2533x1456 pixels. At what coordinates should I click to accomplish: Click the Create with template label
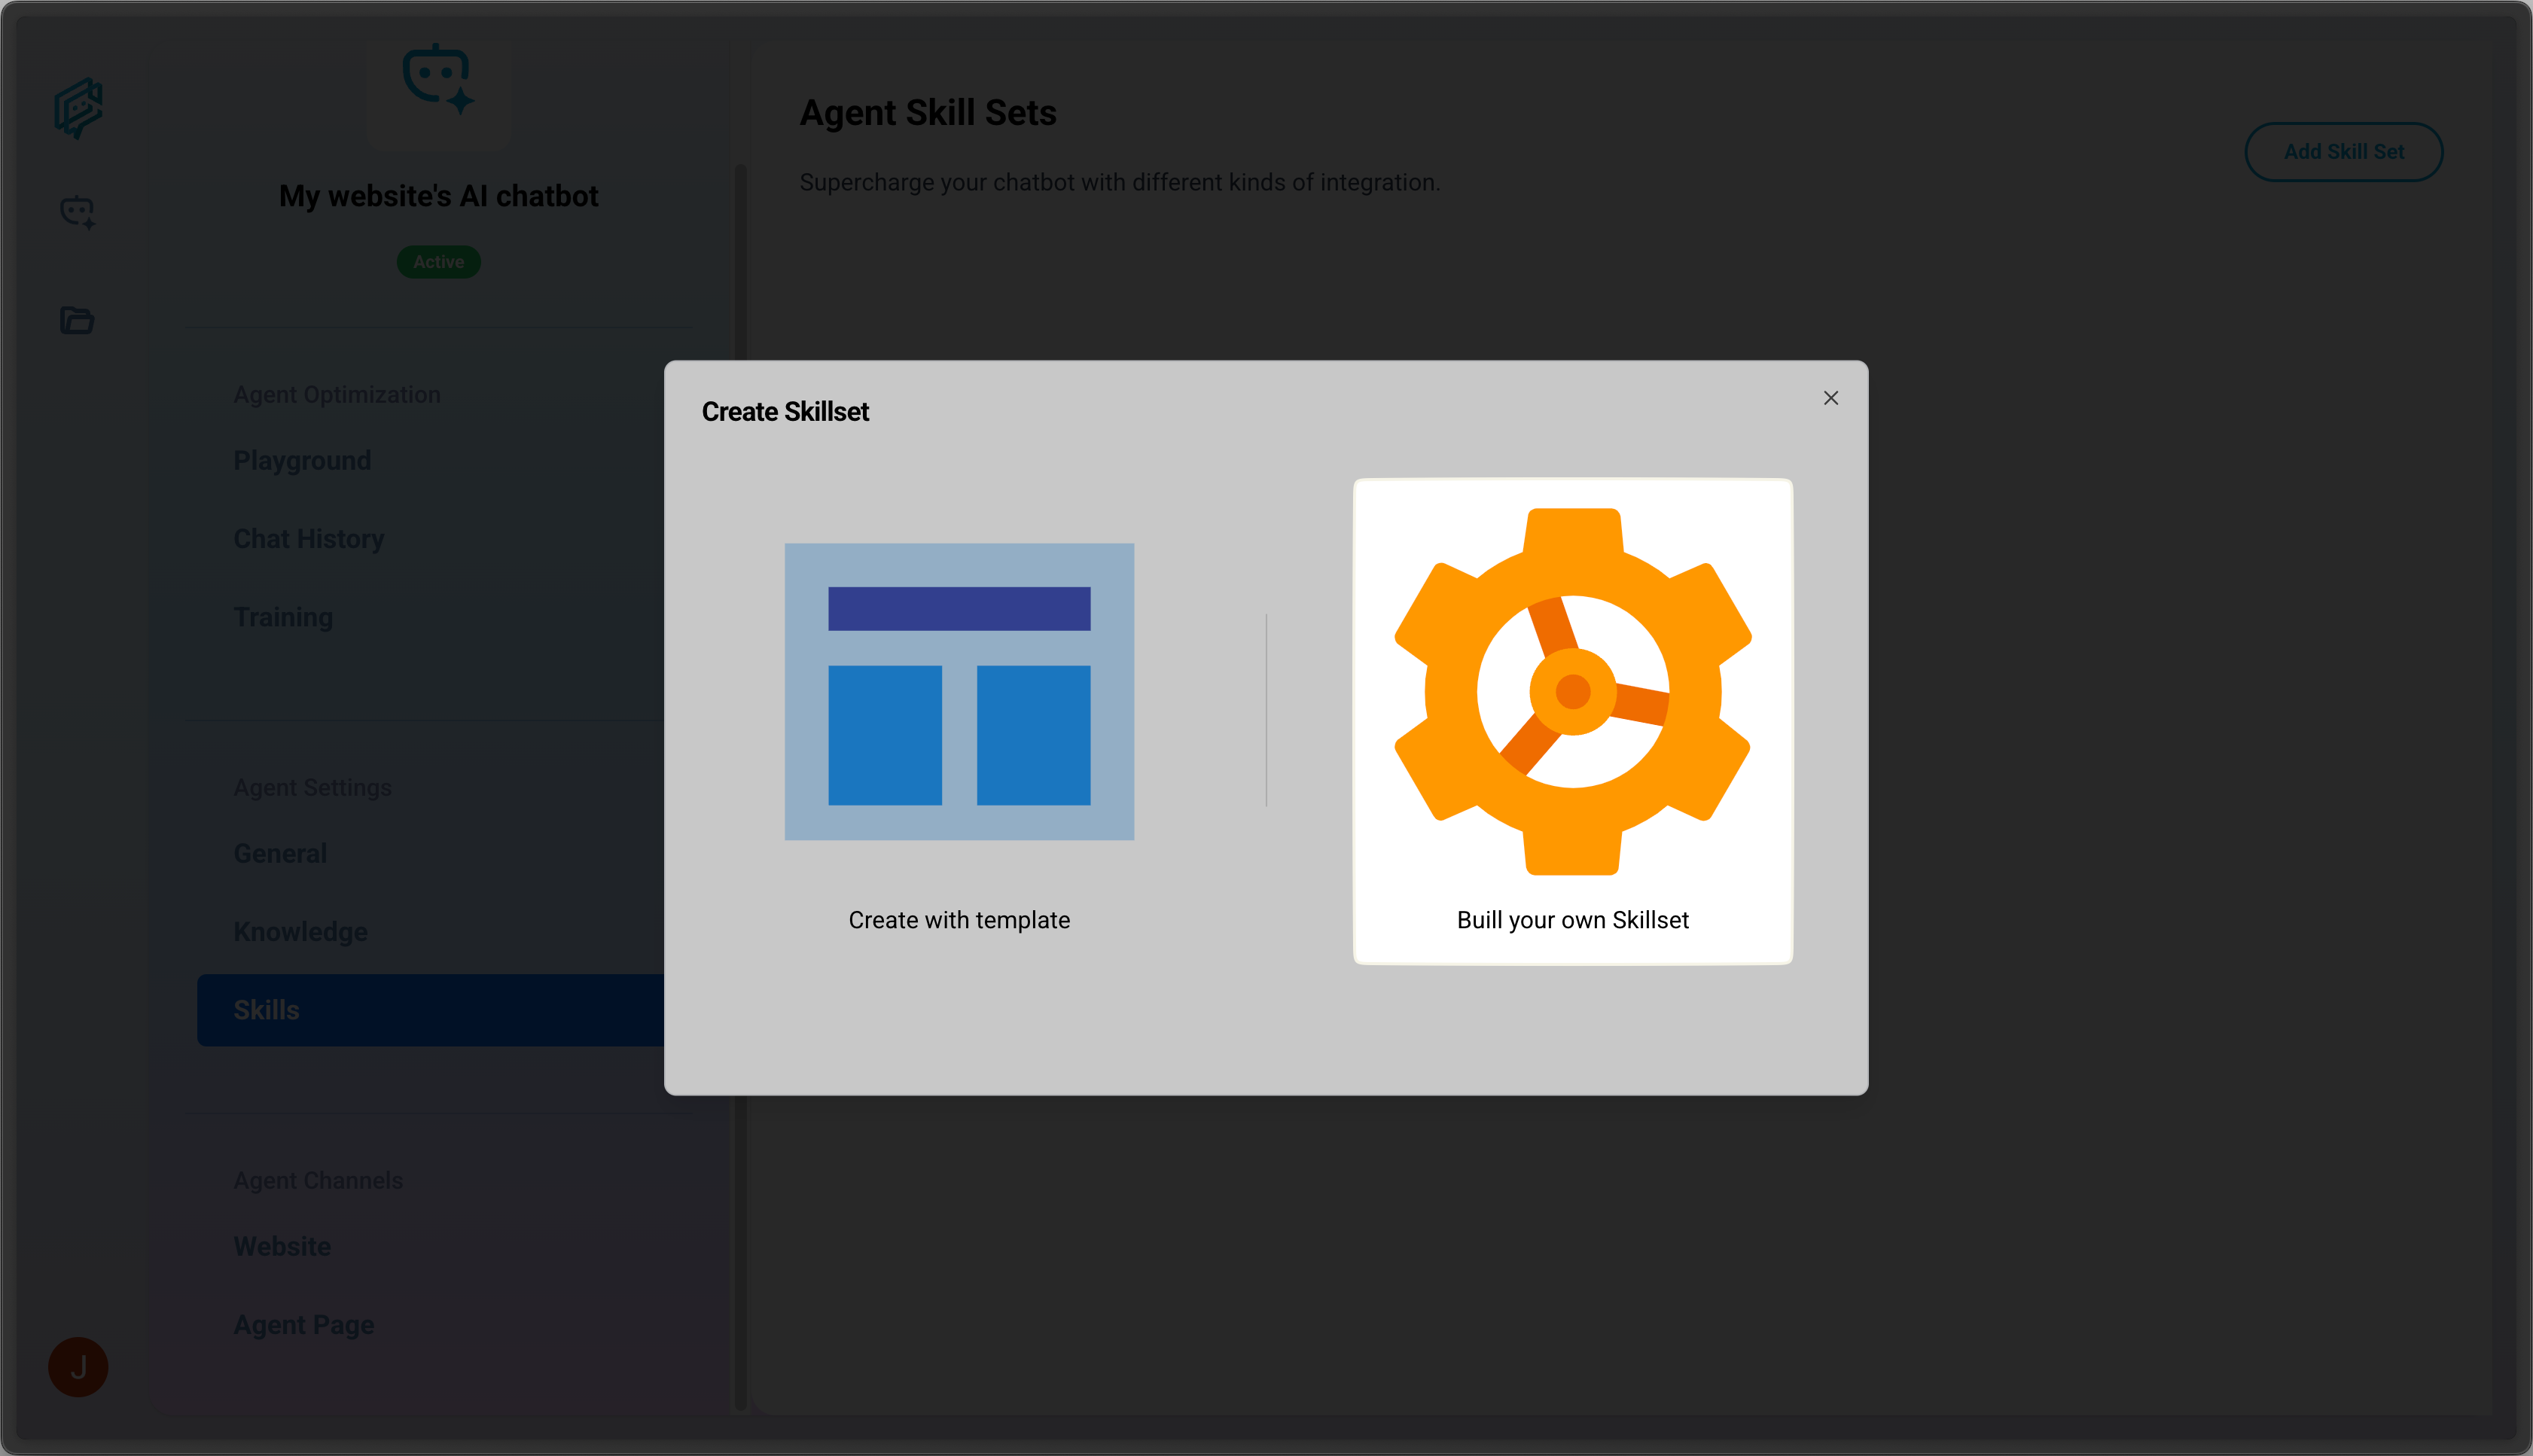click(x=959, y=920)
